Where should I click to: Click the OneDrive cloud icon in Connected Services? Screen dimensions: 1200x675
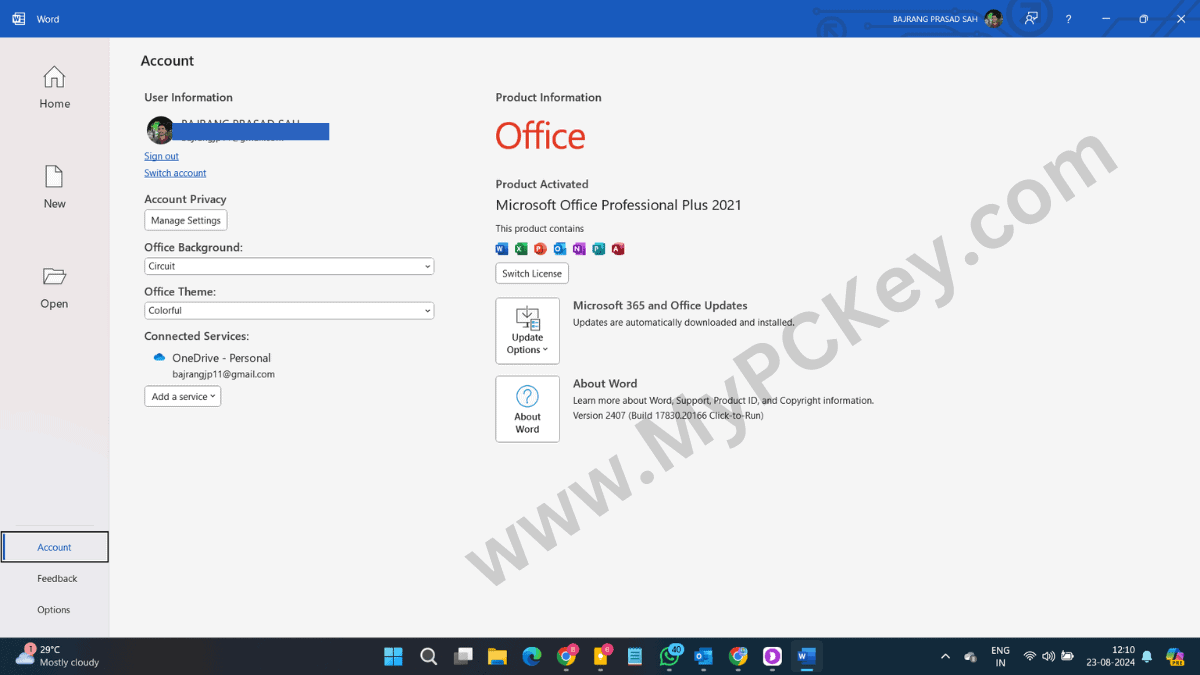pos(159,357)
